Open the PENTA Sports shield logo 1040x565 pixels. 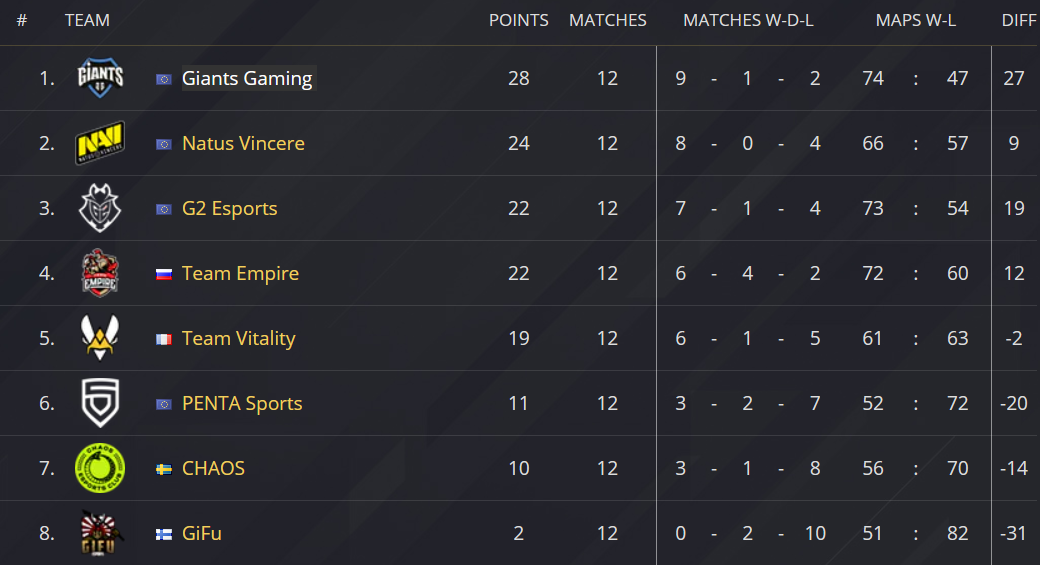click(100, 403)
